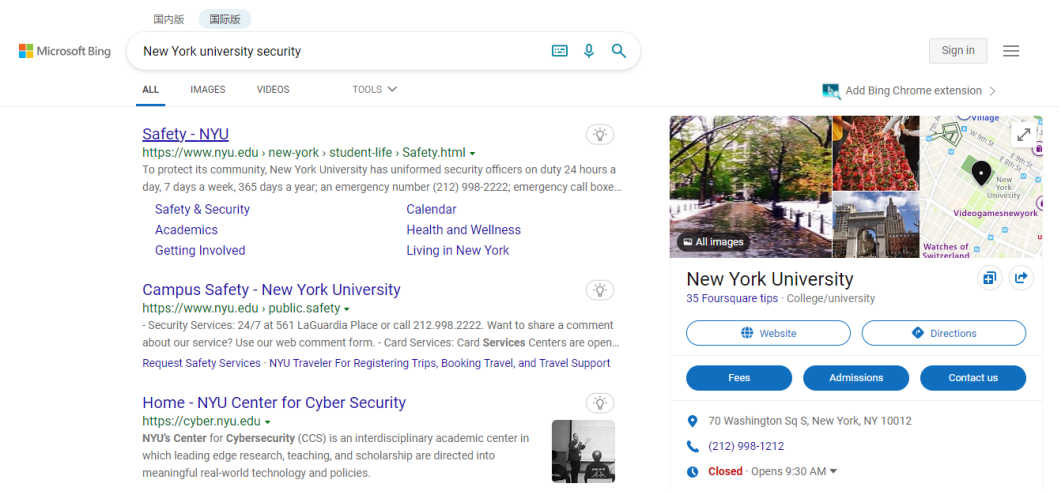Open the Request Safety Services link

tap(201, 363)
